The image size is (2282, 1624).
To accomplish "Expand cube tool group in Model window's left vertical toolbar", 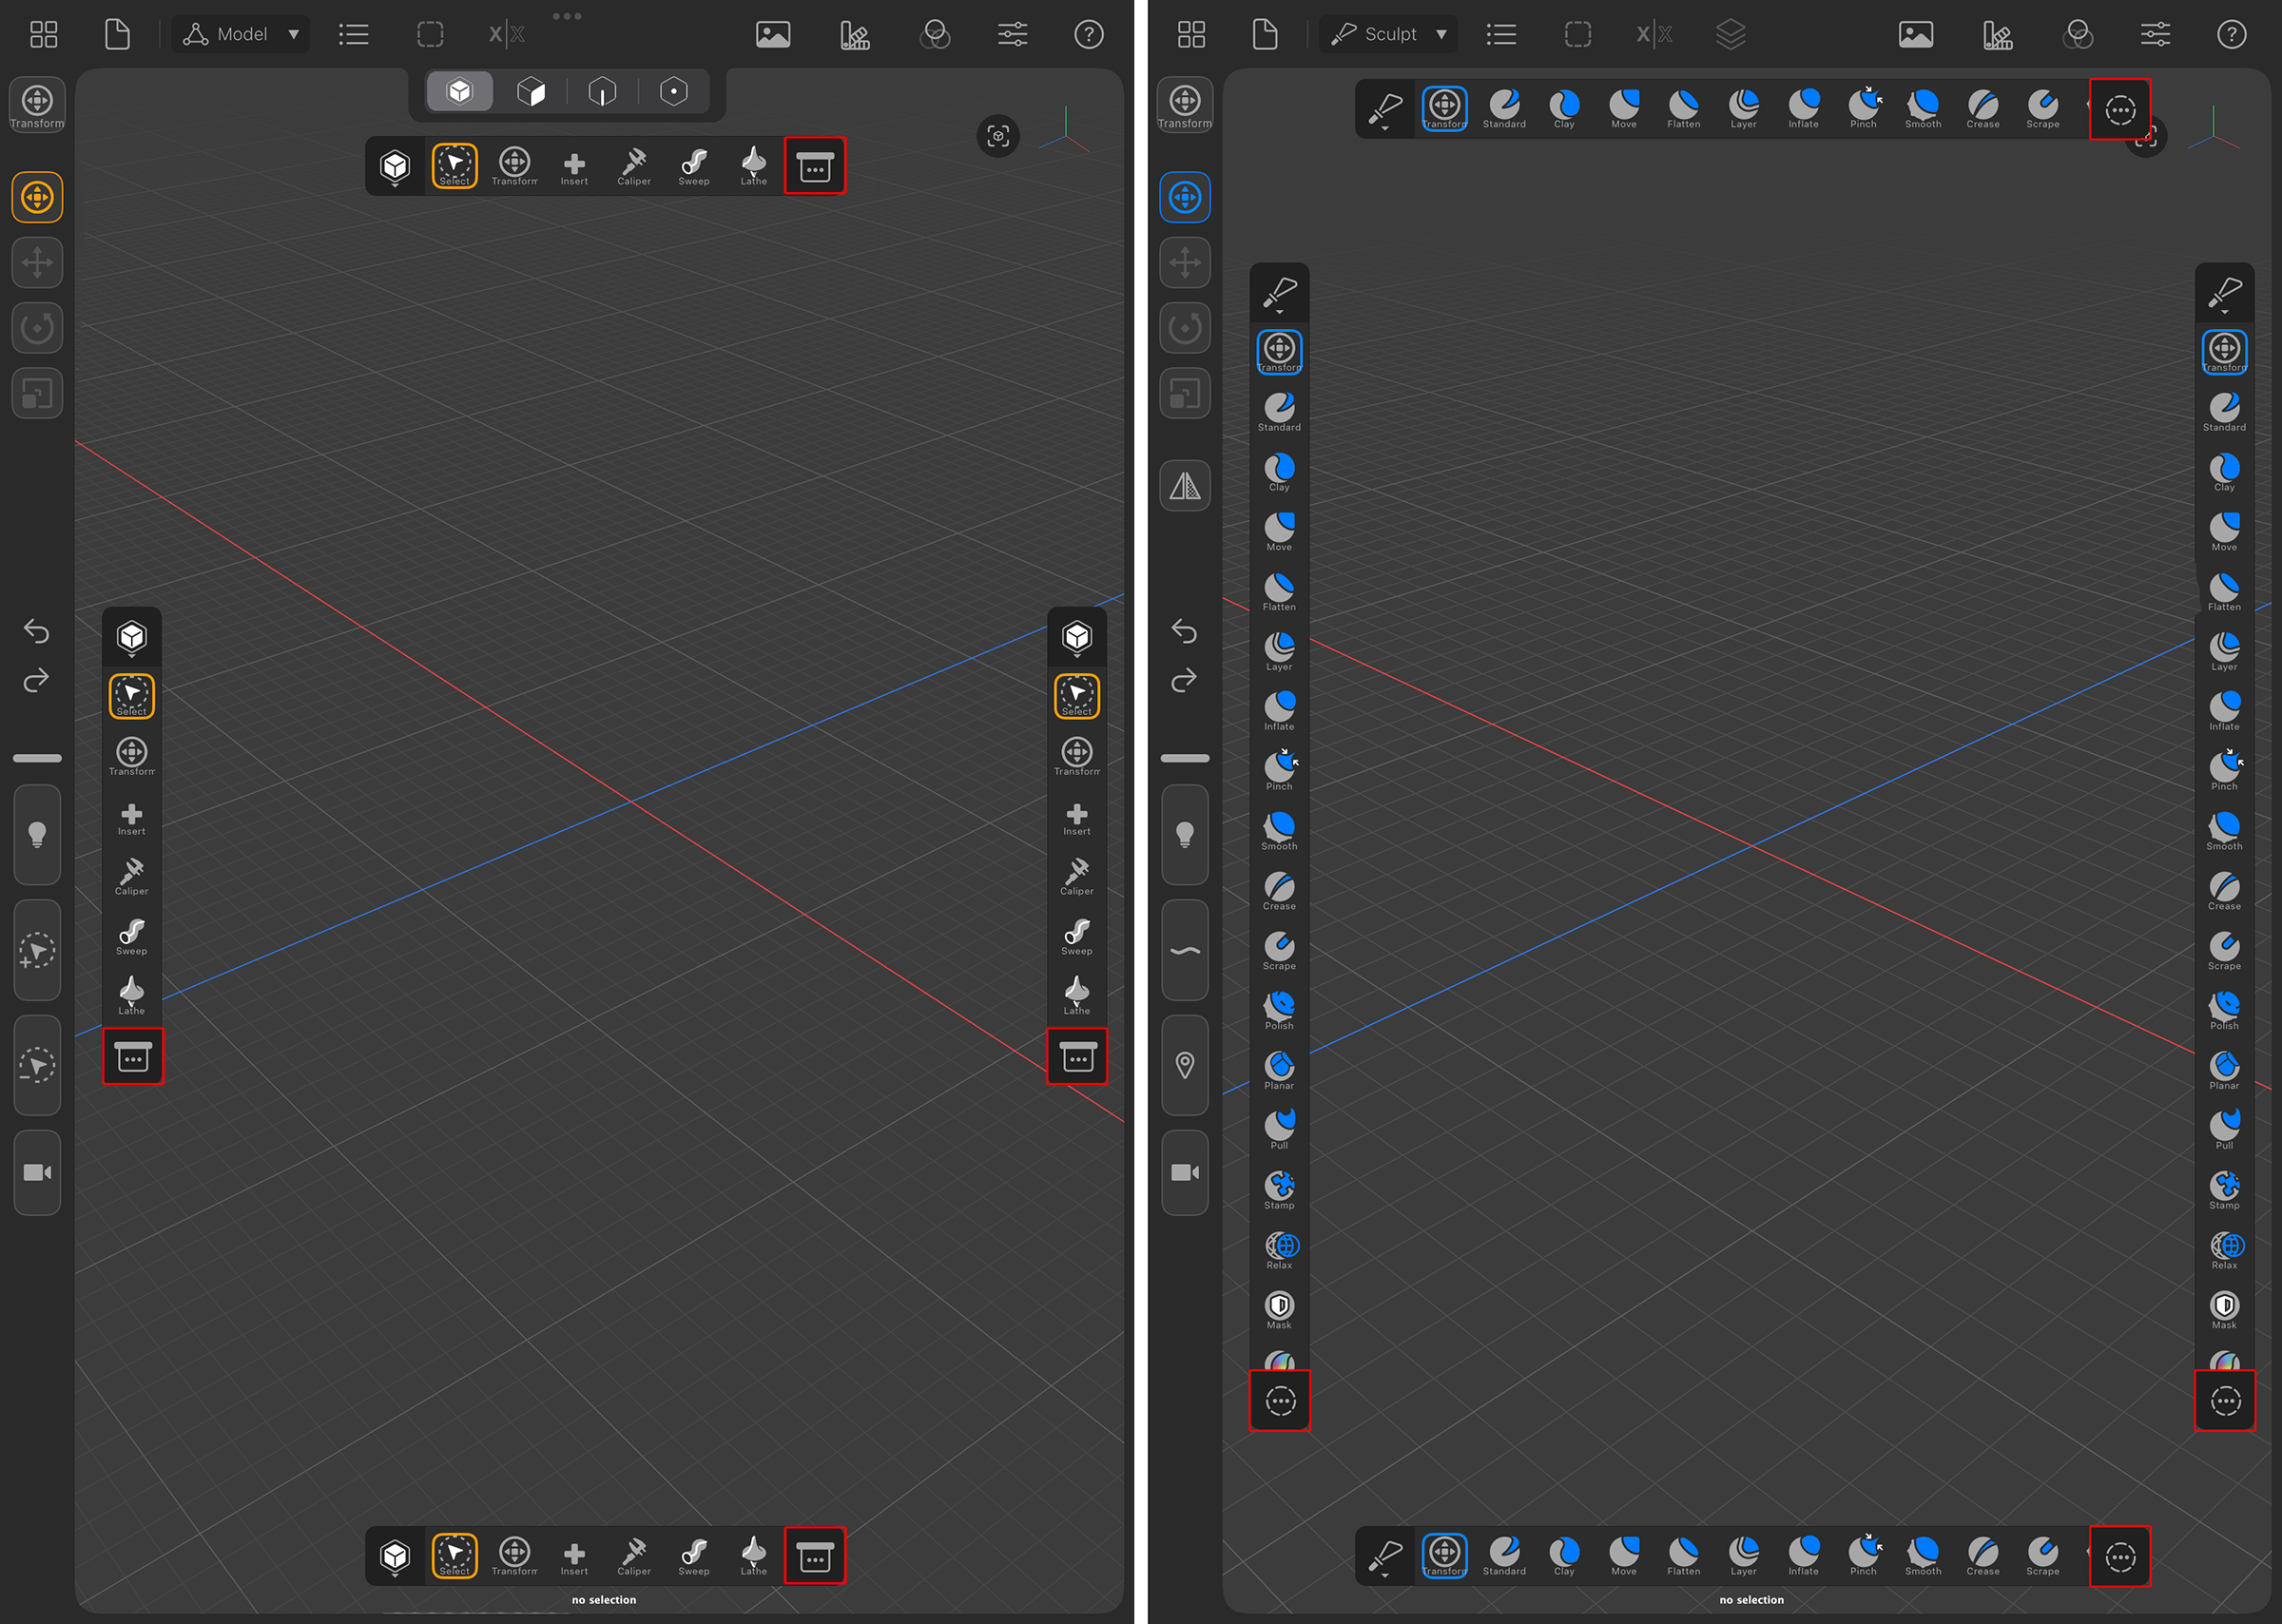I will click(x=132, y=637).
